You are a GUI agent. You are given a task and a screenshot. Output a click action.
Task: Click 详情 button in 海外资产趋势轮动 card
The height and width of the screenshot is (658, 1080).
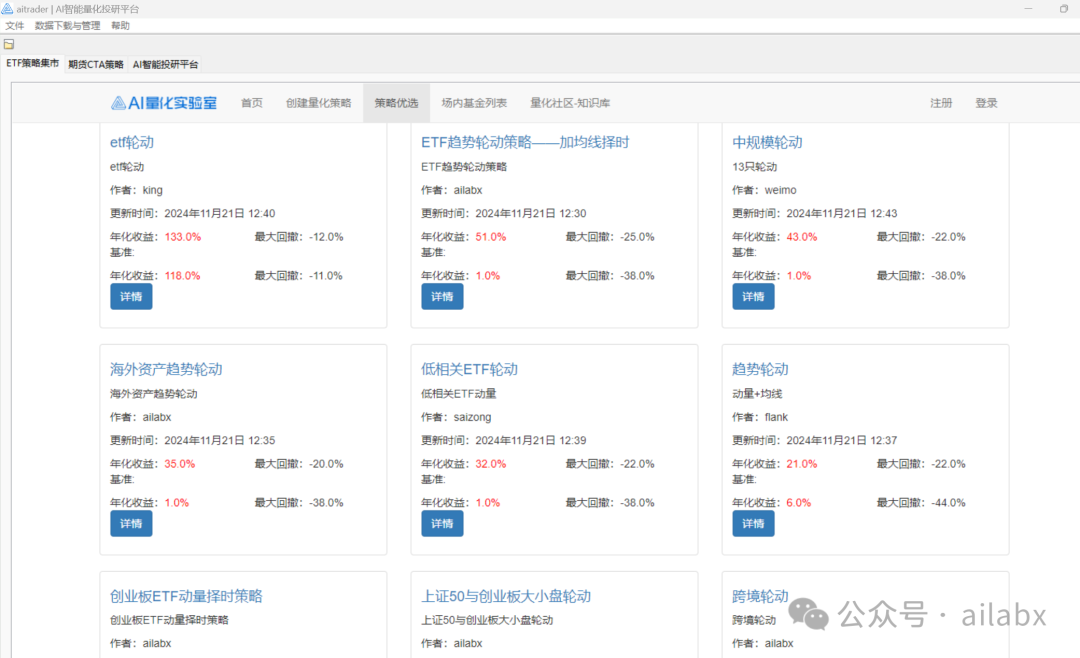(x=131, y=524)
